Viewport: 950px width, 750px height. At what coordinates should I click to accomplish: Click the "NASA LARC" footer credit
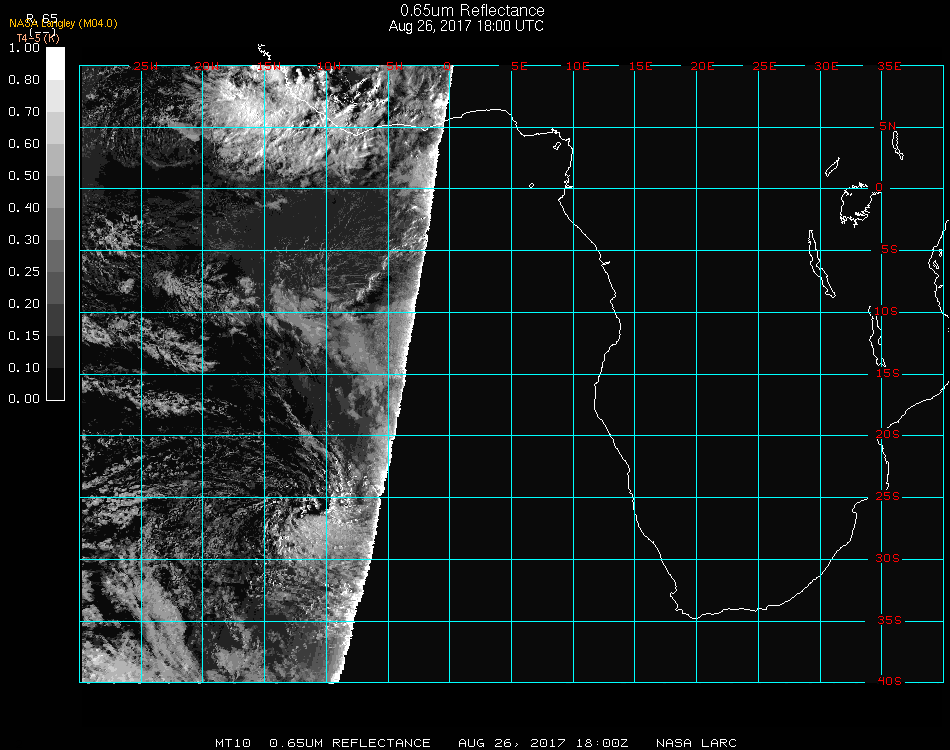click(696, 743)
